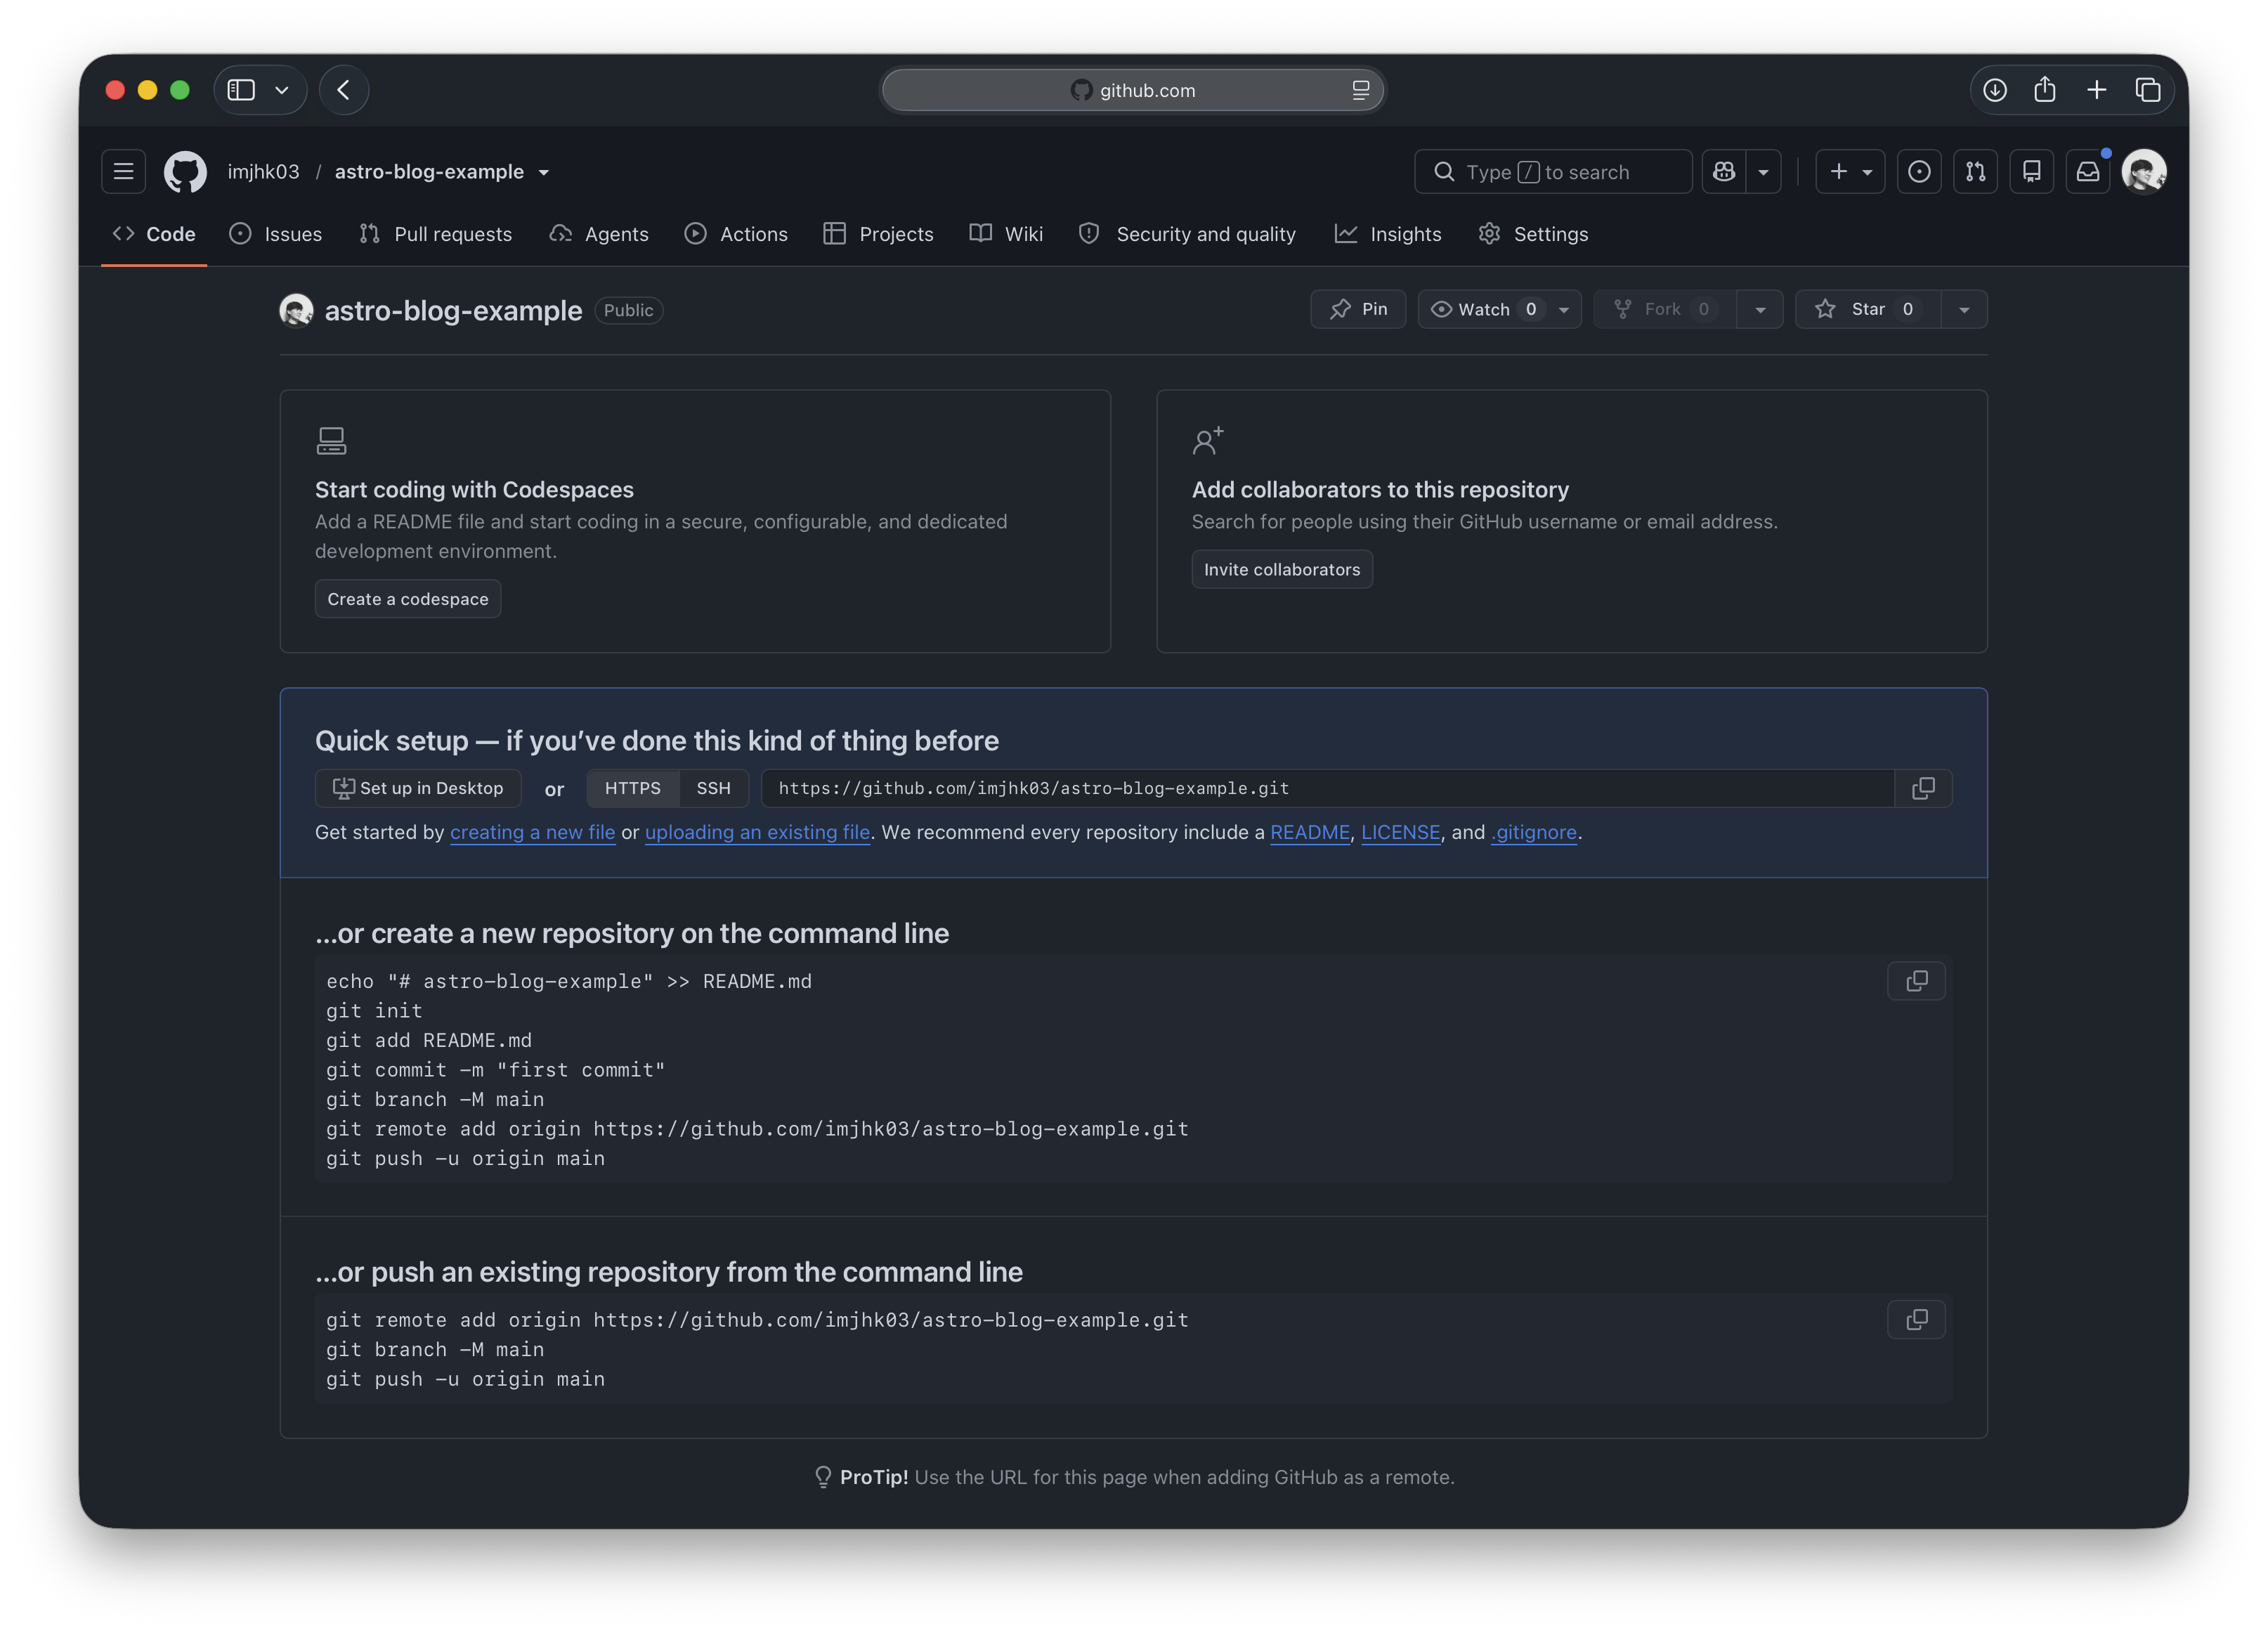Screen dimensions: 2268x1633
Task: Star the astro-blog-example repository
Action: pos(1868,309)
